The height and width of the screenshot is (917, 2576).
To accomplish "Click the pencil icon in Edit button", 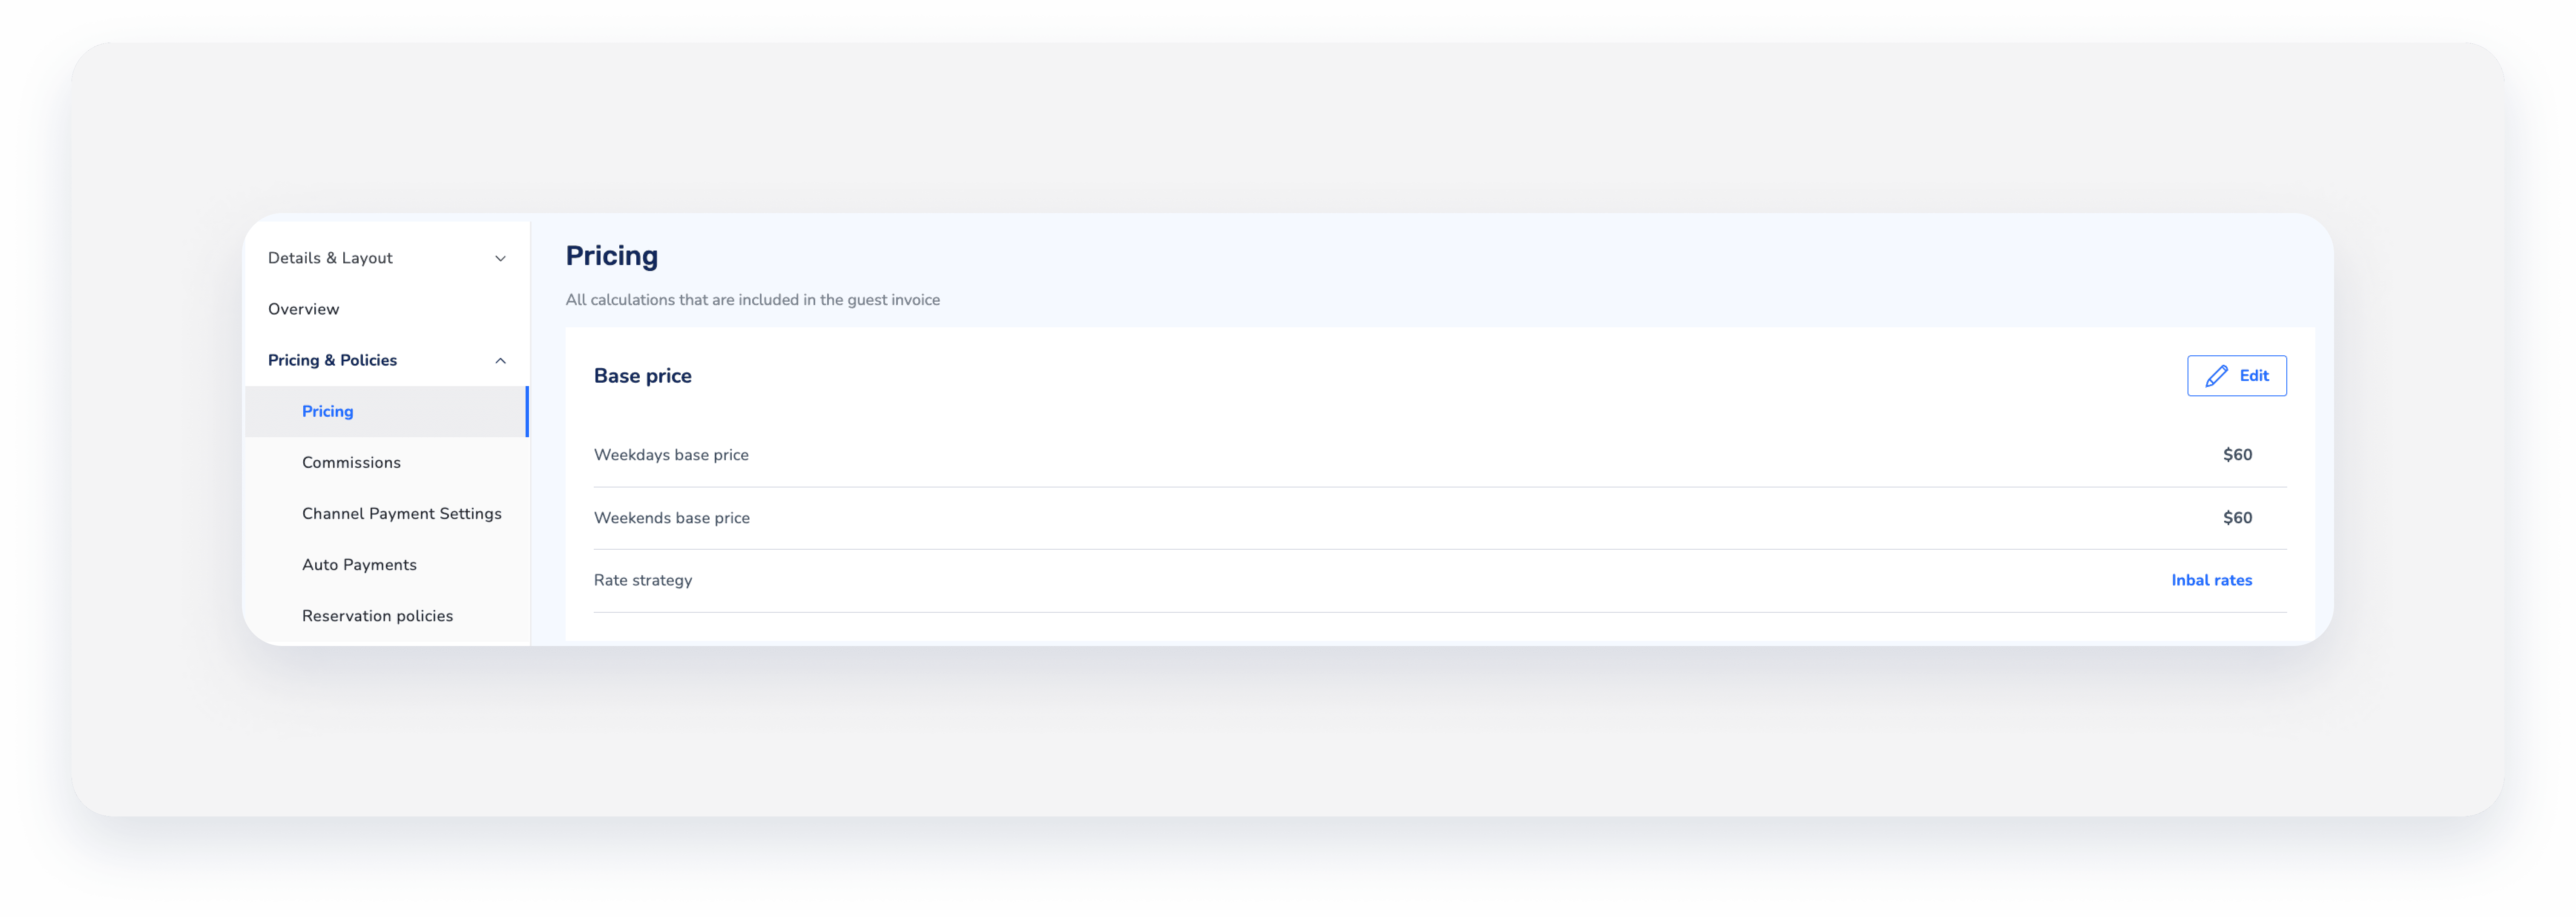I will [x=2216, y=376].
